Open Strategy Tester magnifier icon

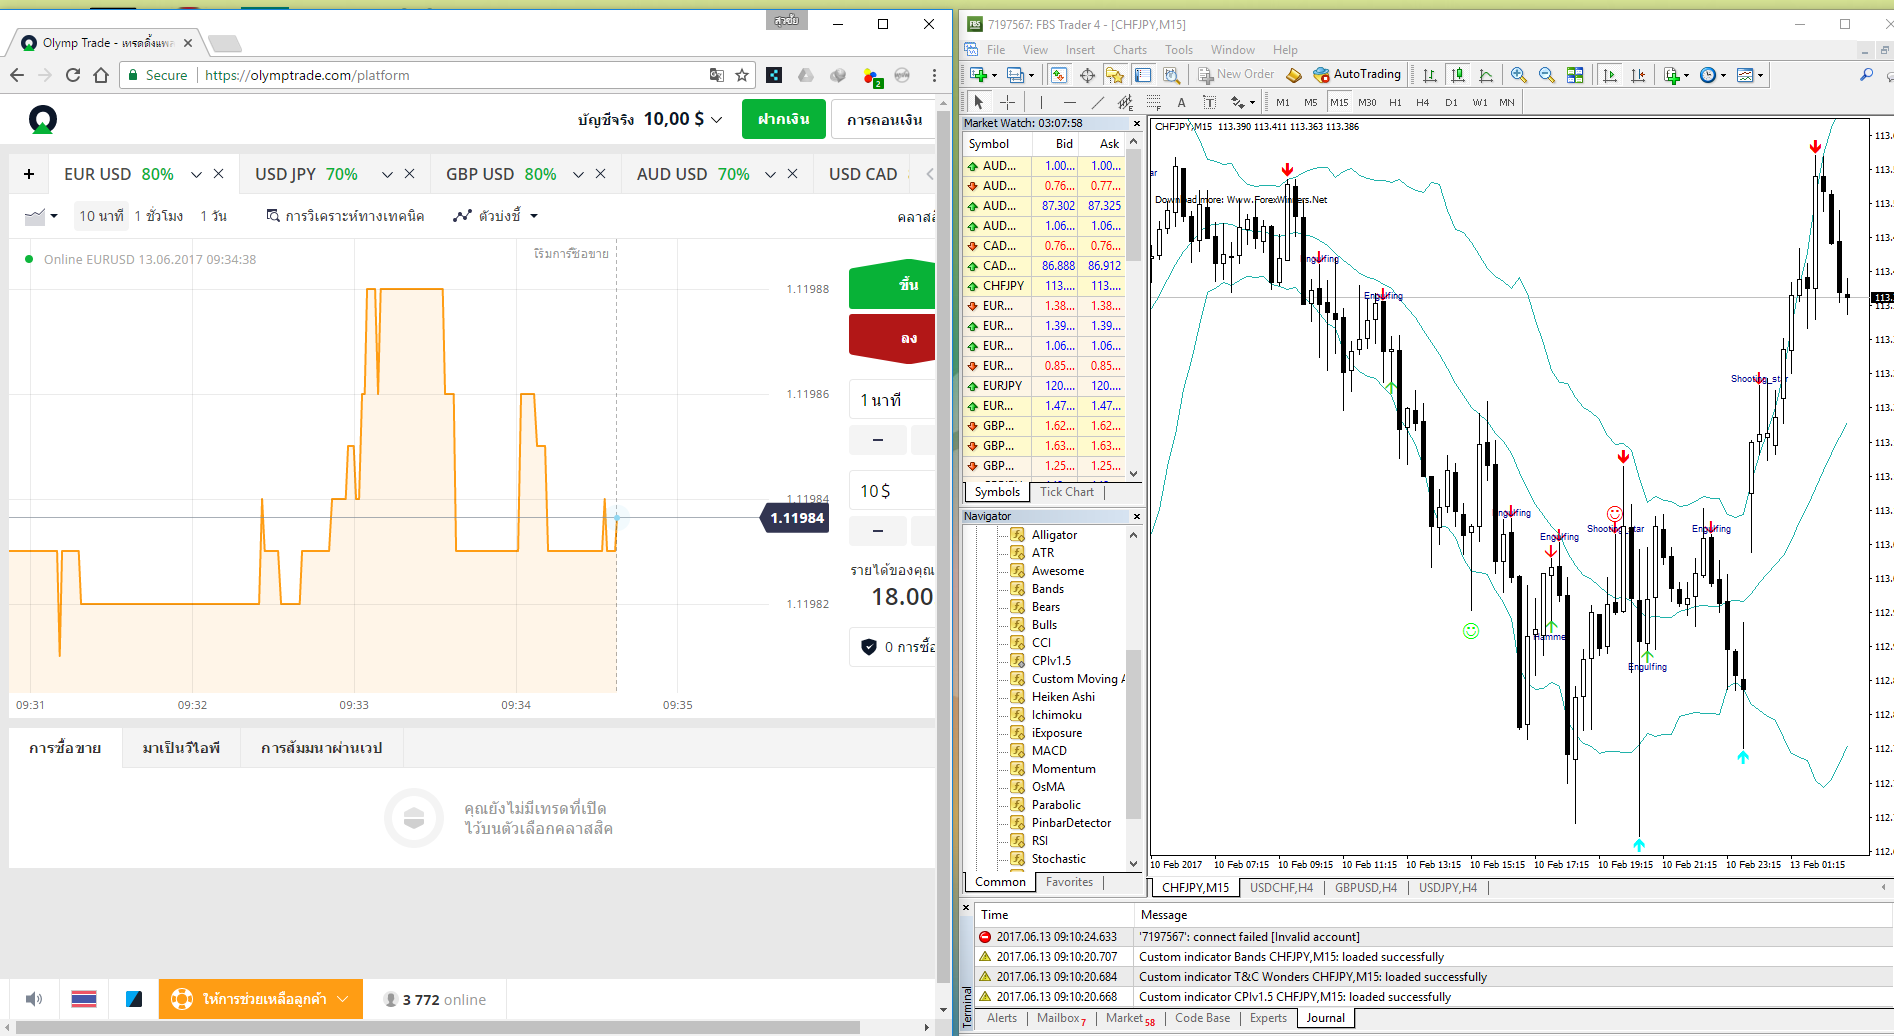[x=1171, y=75]
